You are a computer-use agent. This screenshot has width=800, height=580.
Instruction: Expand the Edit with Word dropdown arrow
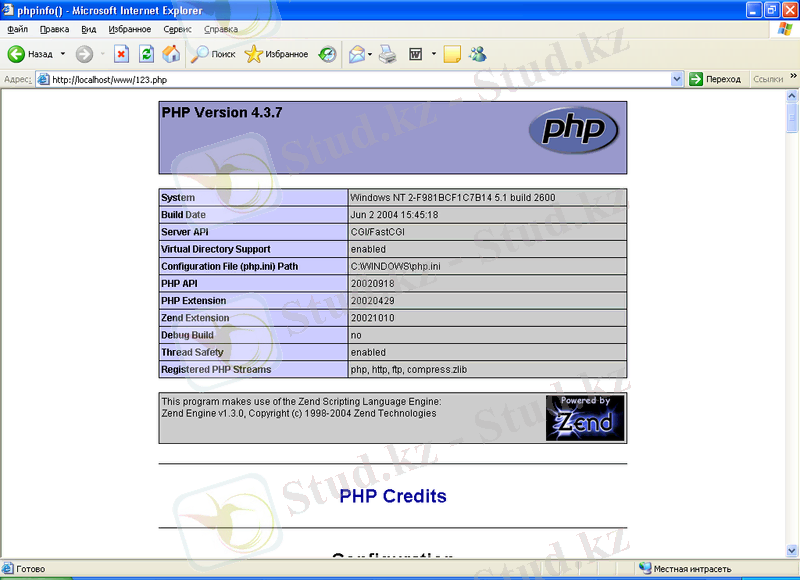coord(433,54)
